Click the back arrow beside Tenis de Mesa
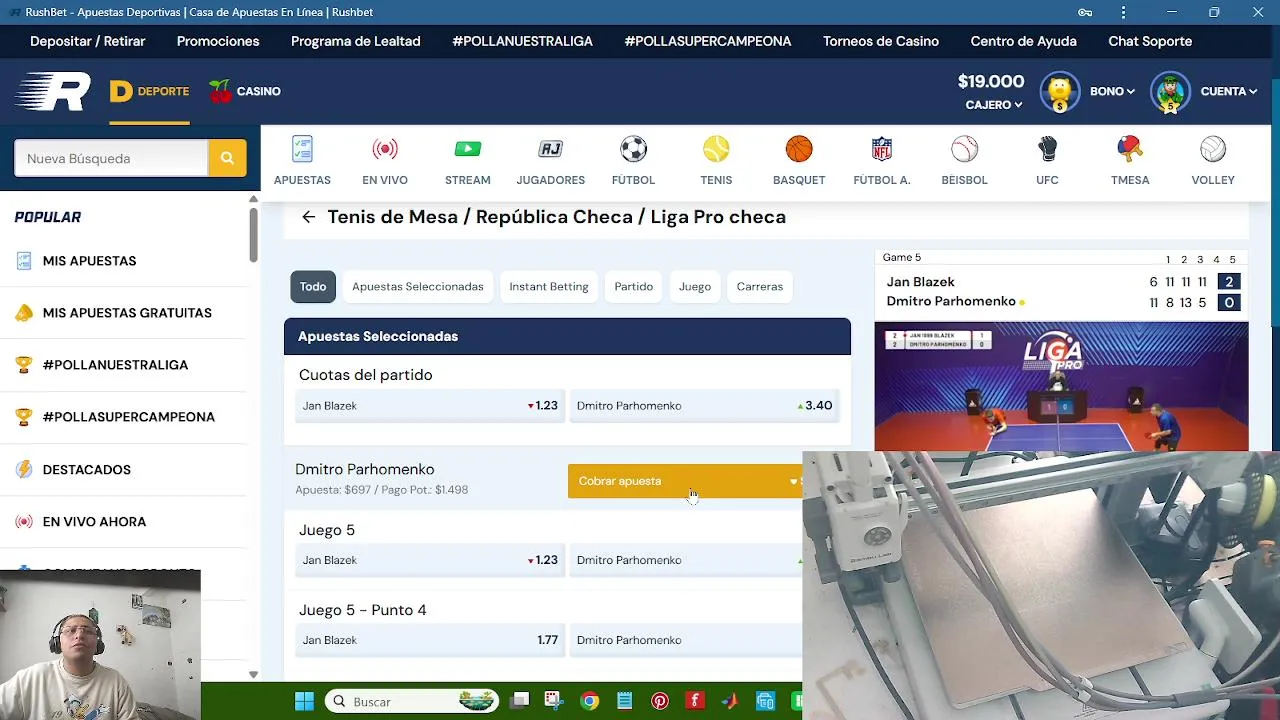1280x720 pixels. click(308, 217)
